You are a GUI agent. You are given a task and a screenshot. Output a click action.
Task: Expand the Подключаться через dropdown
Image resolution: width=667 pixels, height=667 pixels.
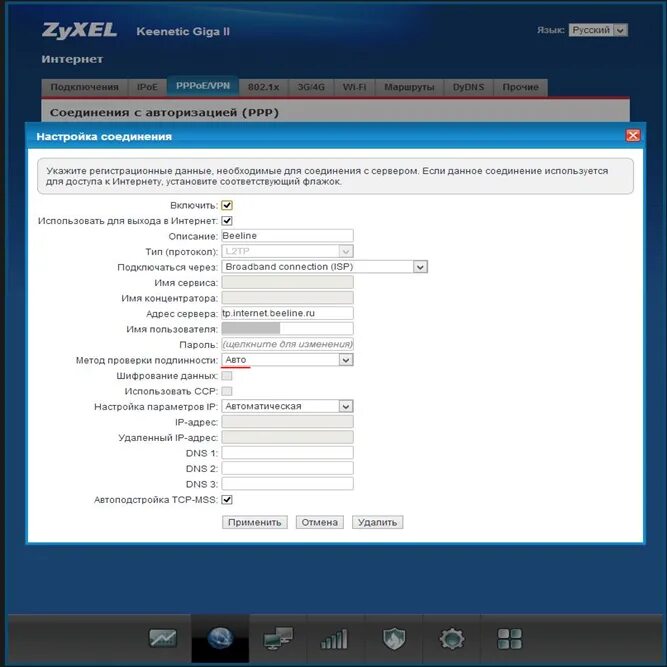tap(324, 267)
